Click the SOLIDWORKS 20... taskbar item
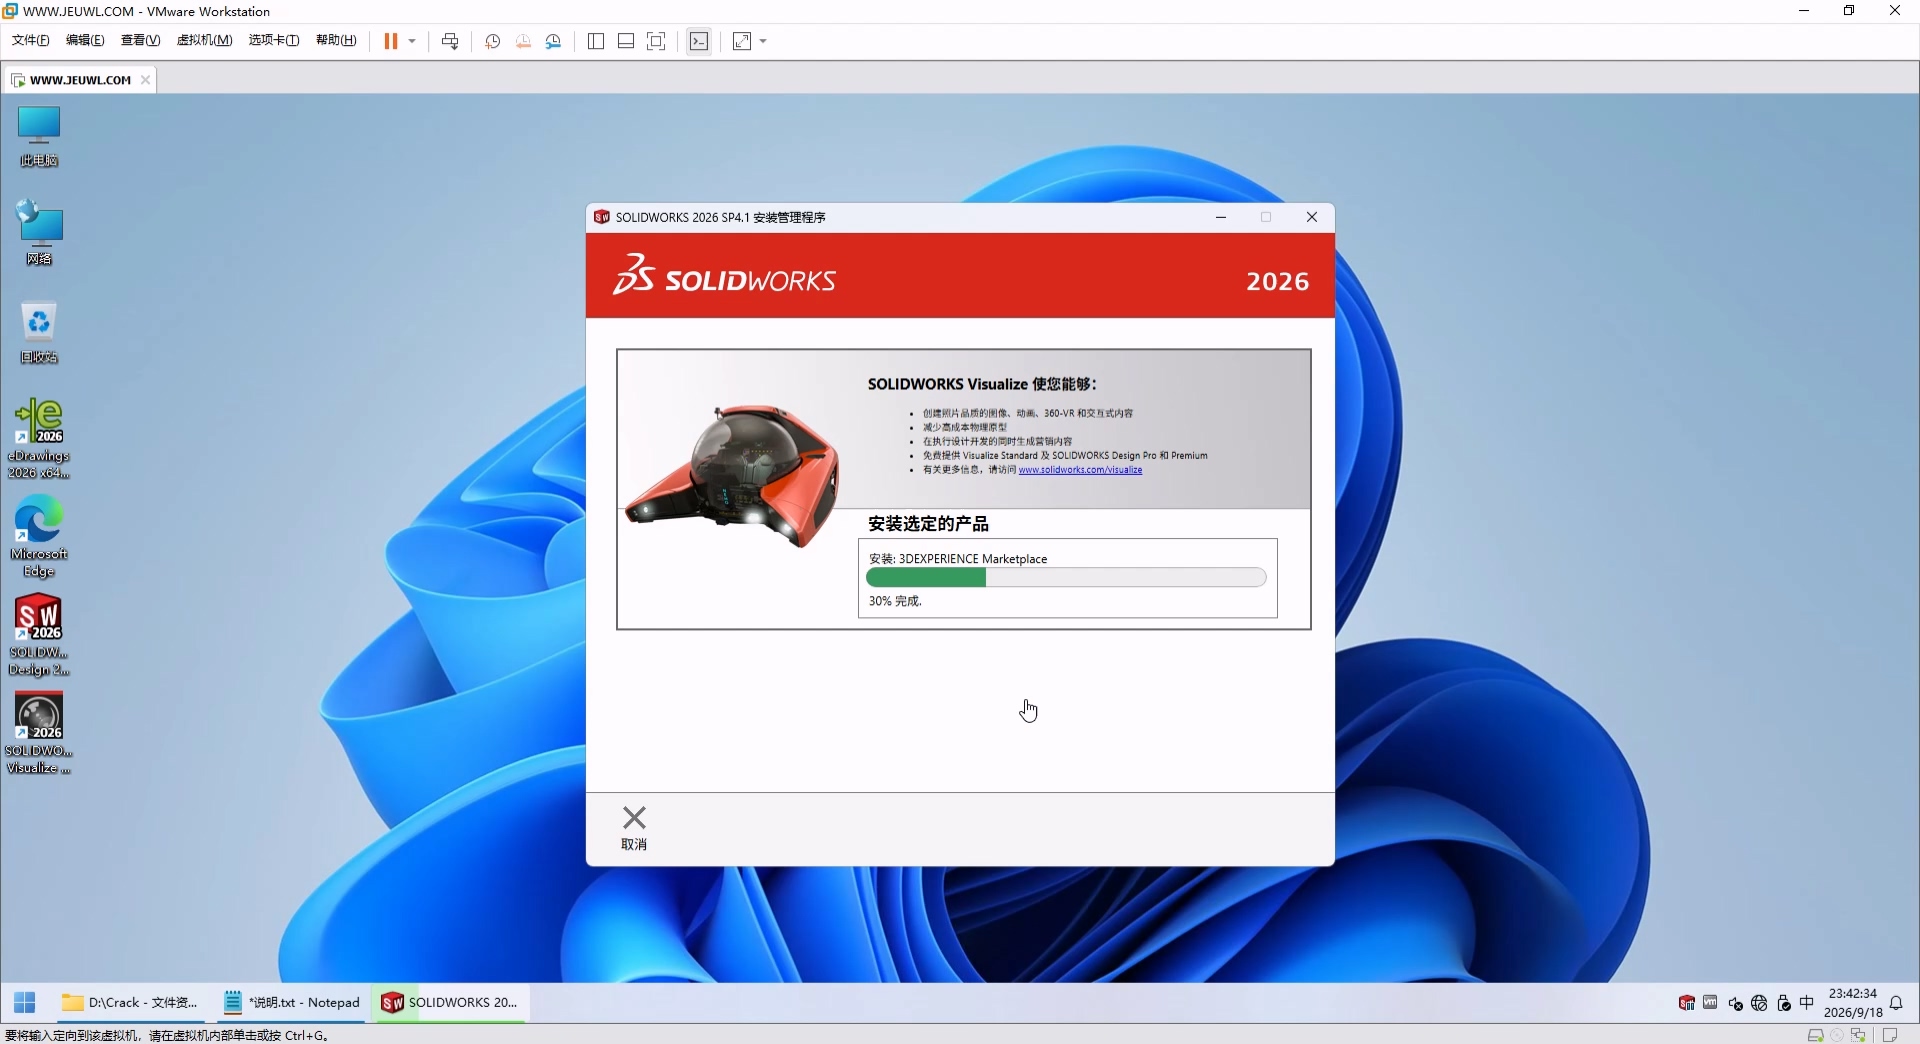1920x1044 pixels. pyautogui.click(x=450, y=1002)
